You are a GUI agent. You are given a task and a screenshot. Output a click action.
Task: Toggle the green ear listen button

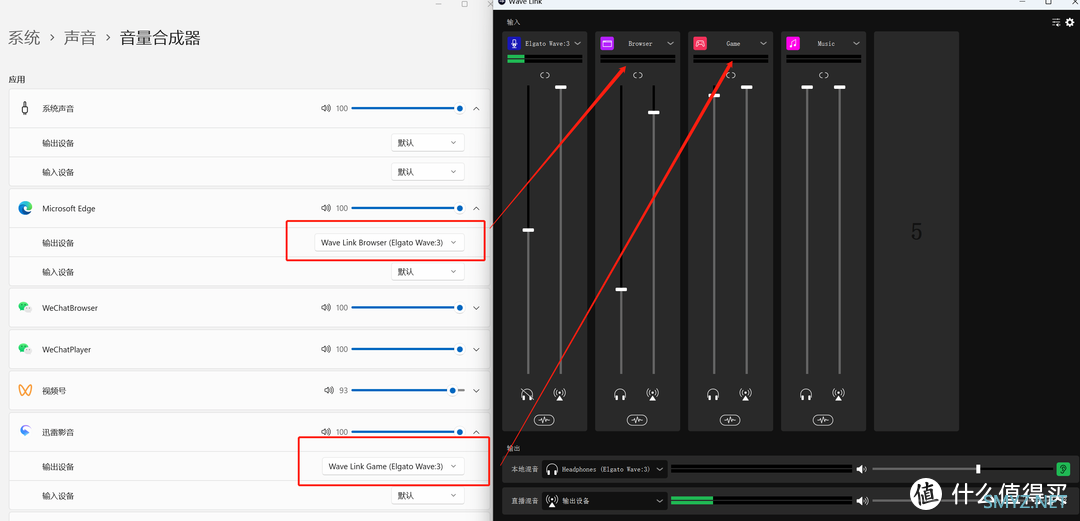pos(1063,469)
